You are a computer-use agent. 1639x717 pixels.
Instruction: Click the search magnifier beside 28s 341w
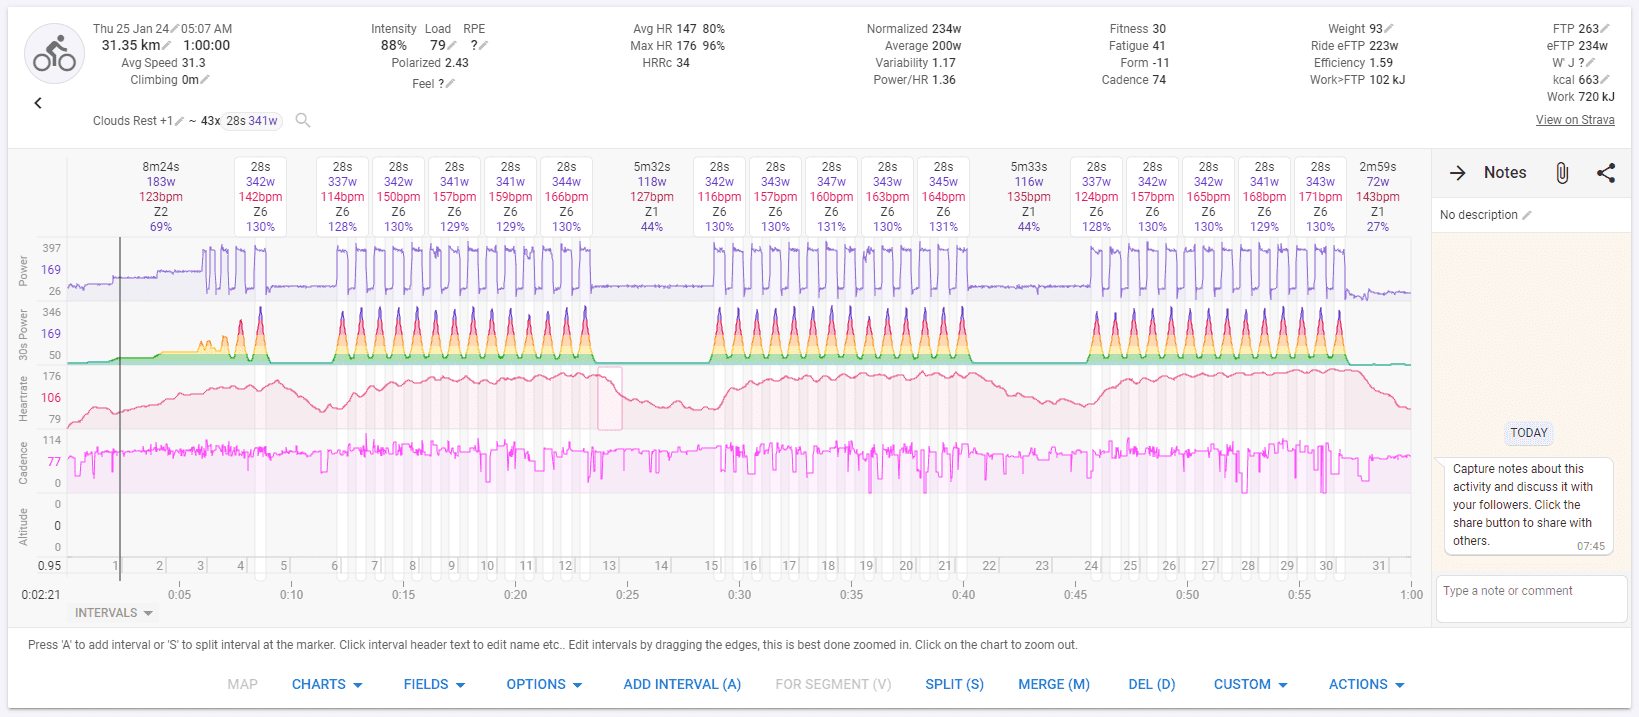coord(303,121)
